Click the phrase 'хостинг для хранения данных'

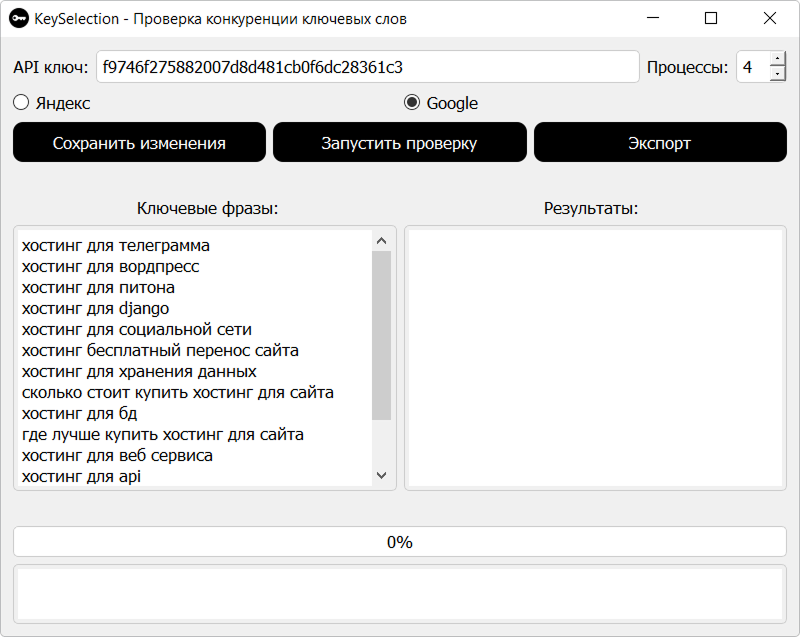[139, 371]
